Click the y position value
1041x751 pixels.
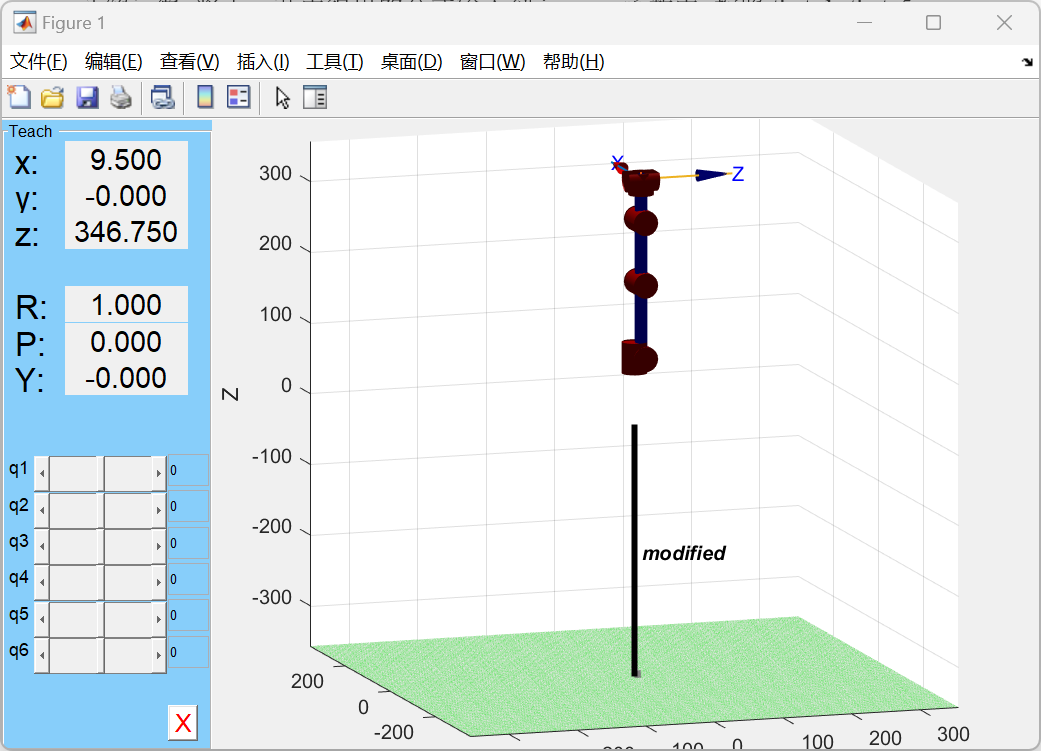(x=126, y=196)
